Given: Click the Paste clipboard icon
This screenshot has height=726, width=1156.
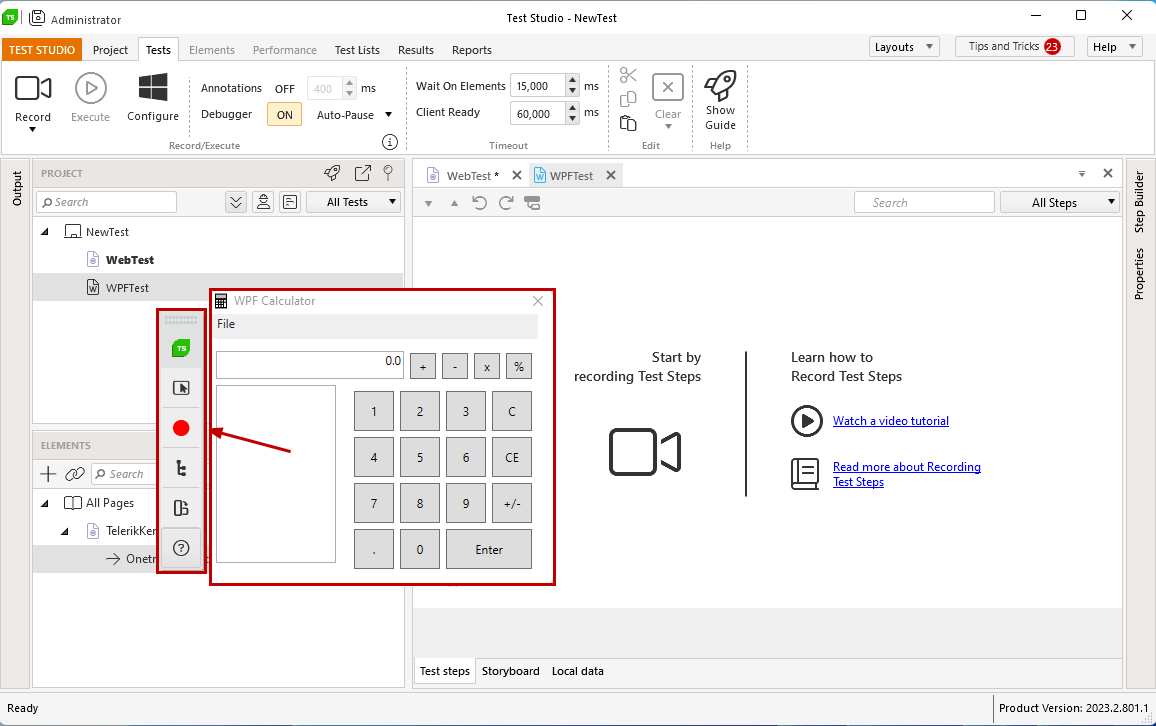Looking at the screenshot, I should pyautogui.click(x=628, y=123).
